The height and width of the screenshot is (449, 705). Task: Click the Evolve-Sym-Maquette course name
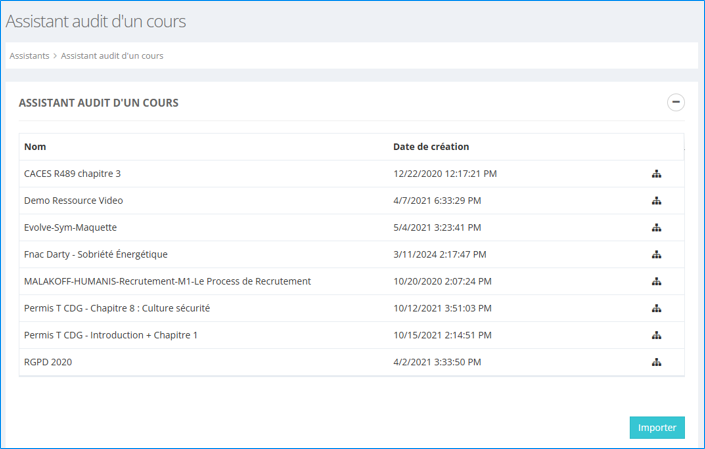(x=70, y=228)
